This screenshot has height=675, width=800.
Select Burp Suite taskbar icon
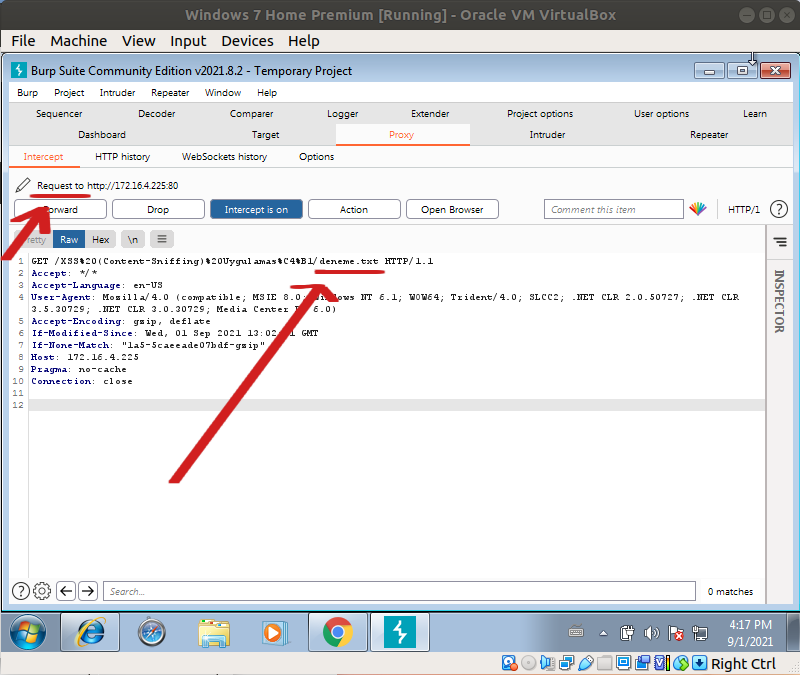pyautogui.click(x=399, y=633)
